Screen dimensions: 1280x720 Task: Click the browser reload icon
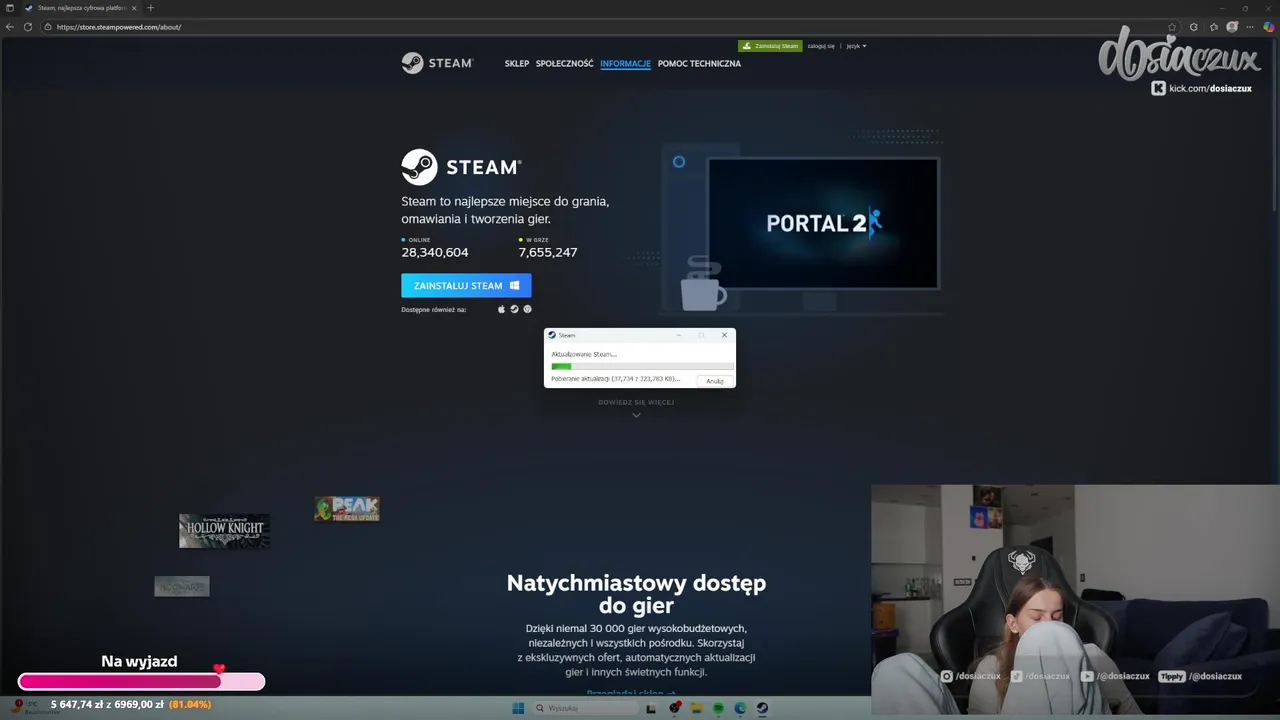28,27
